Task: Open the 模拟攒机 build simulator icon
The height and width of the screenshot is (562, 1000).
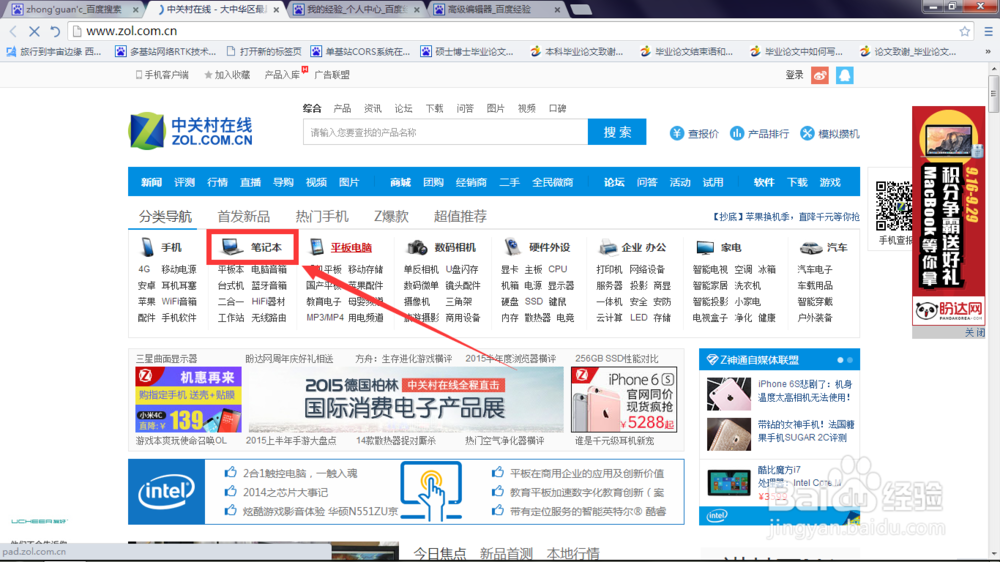Action: 807,133
